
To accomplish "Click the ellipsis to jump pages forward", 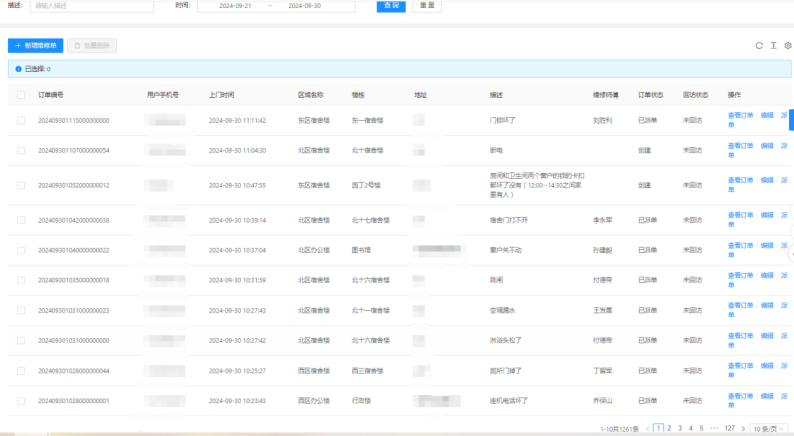I will tap(713, 428).
